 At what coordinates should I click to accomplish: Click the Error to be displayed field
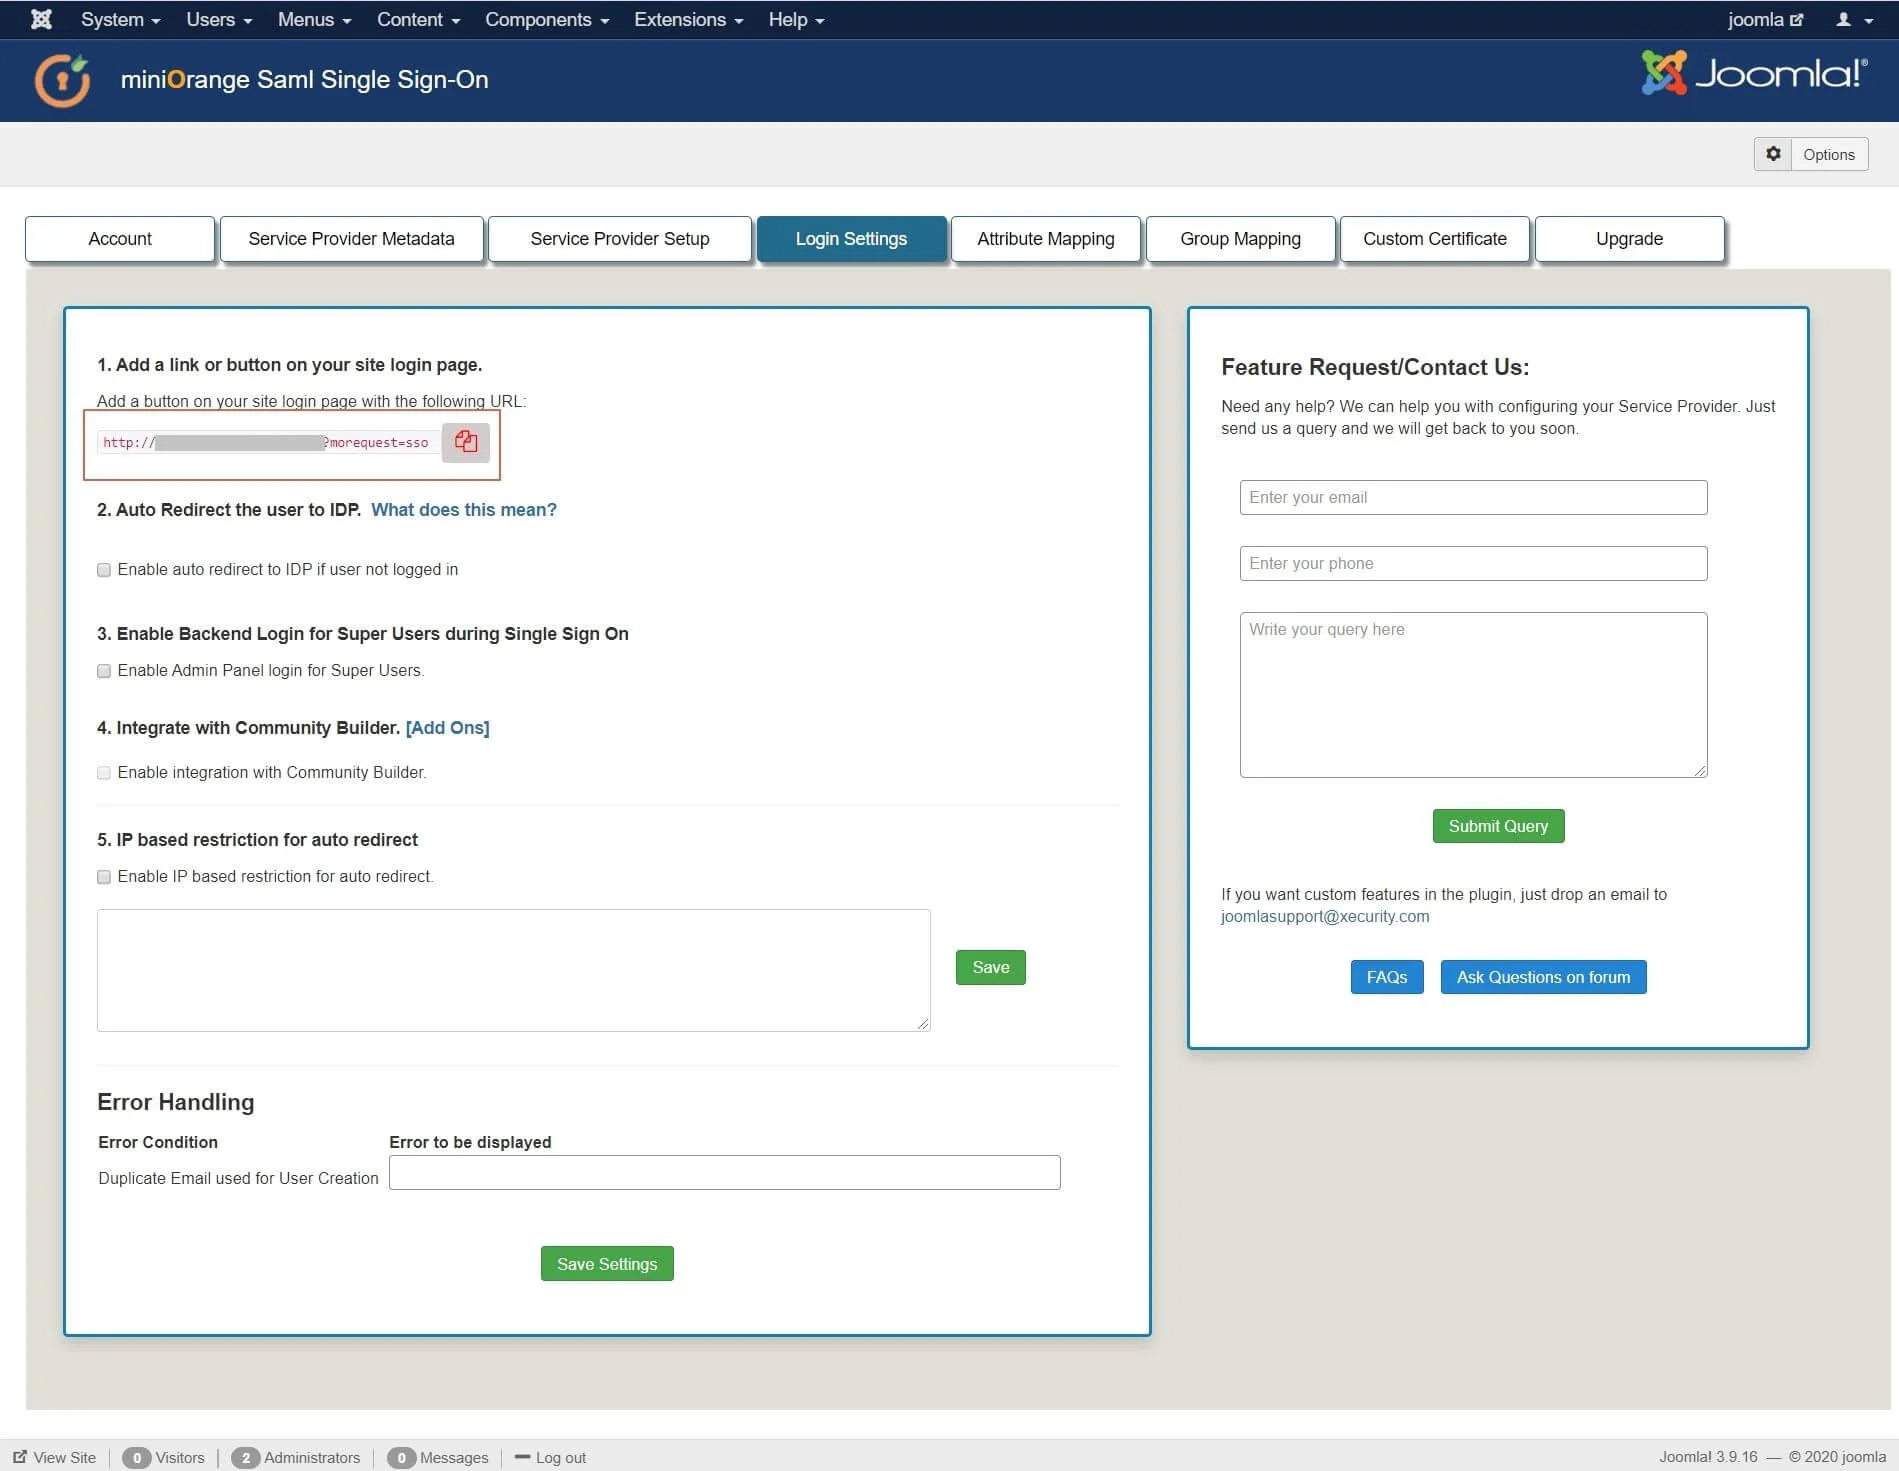[724, 1172]
